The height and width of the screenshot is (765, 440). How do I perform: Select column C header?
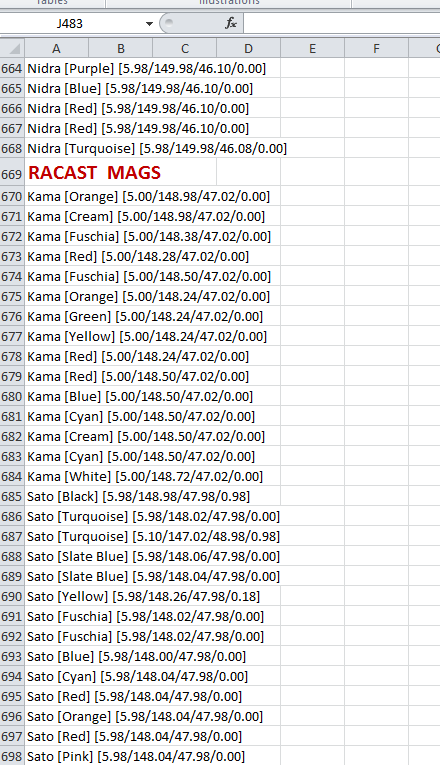pyautogui.click(x=184, y=48)
